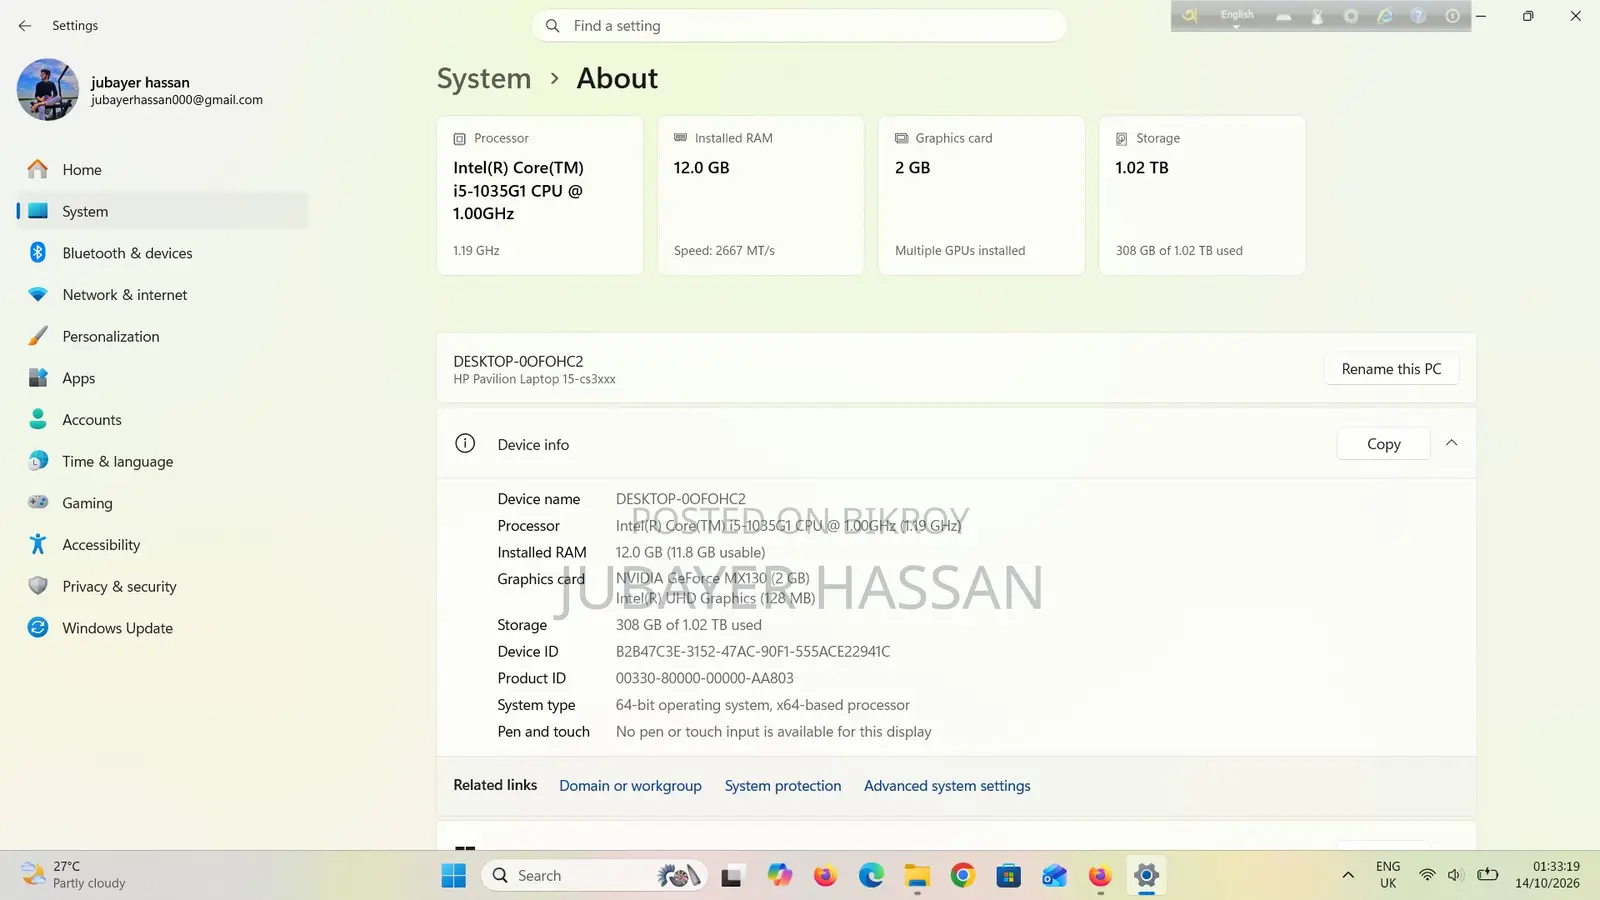Screen dimensions: 1600x900
Task: Open the System protection link
Action: 783,786
